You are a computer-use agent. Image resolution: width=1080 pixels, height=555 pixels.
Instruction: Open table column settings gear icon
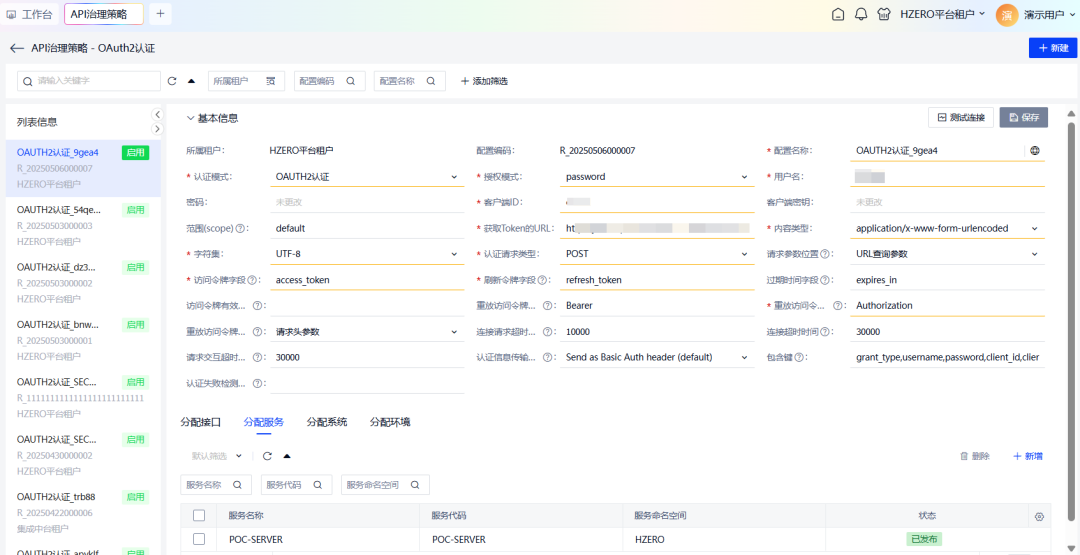[x=1039, y=516]
